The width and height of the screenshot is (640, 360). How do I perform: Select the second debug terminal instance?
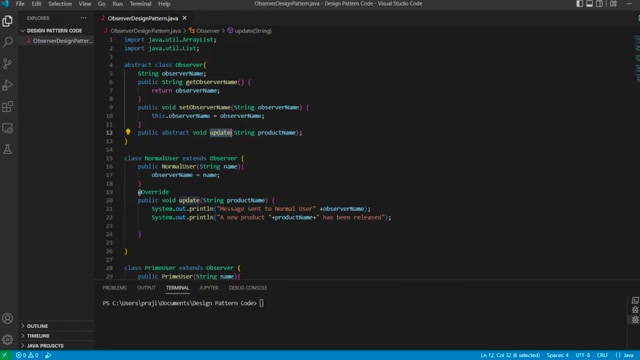coord(635,320)
